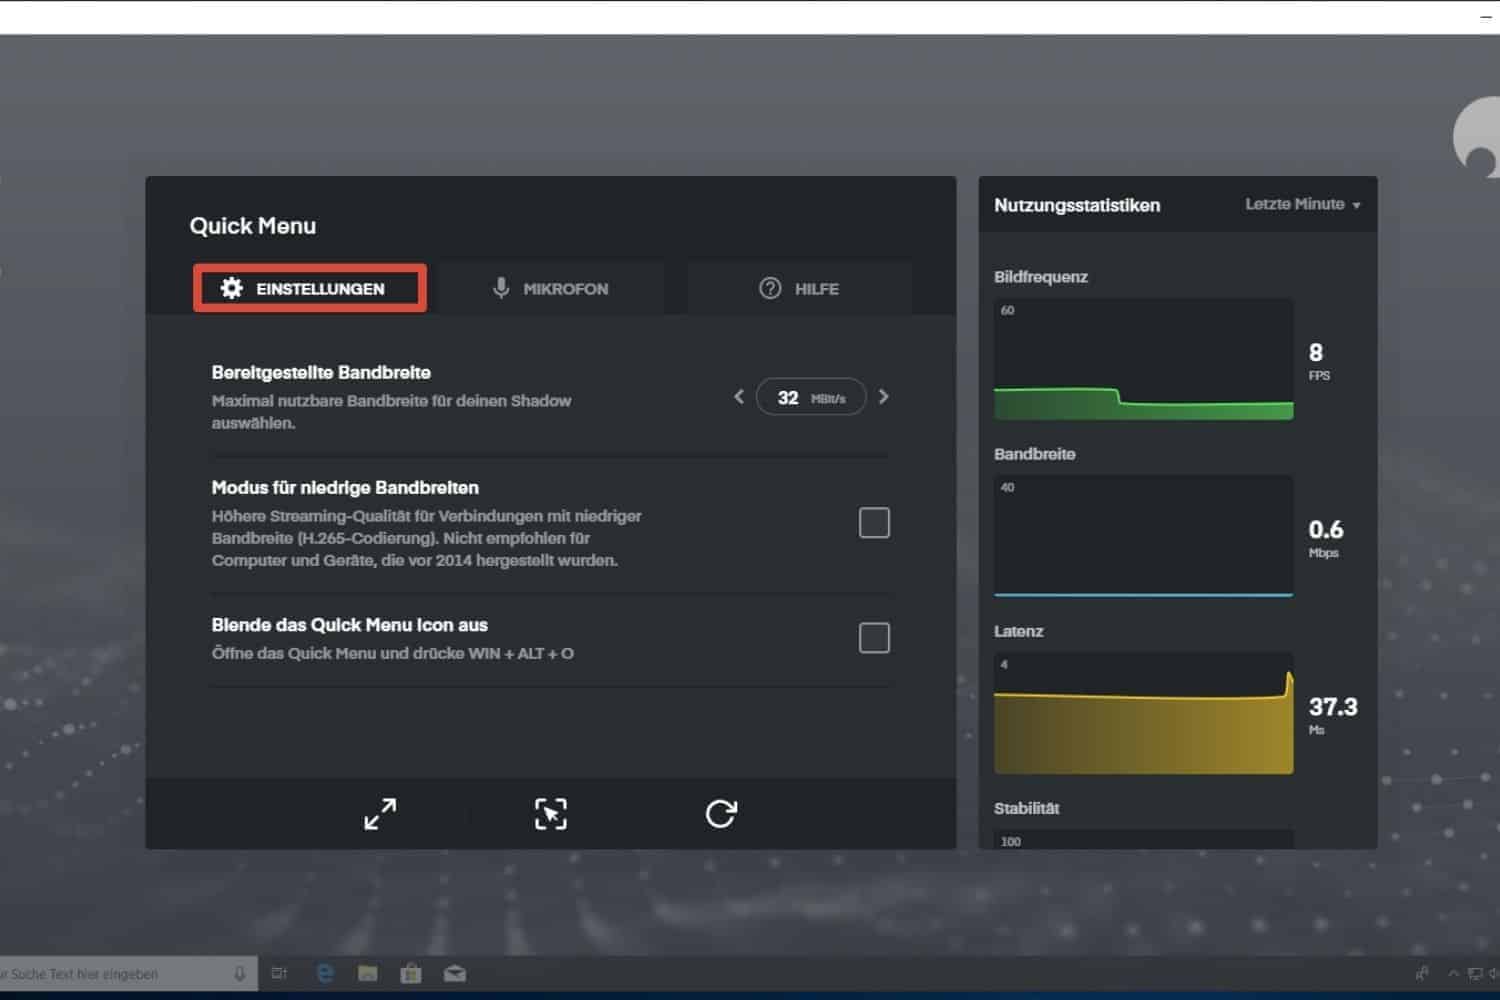This screenshot has width=1500, height=1000.
Task: Click the Quick Menu title
Action: (253, 226)
